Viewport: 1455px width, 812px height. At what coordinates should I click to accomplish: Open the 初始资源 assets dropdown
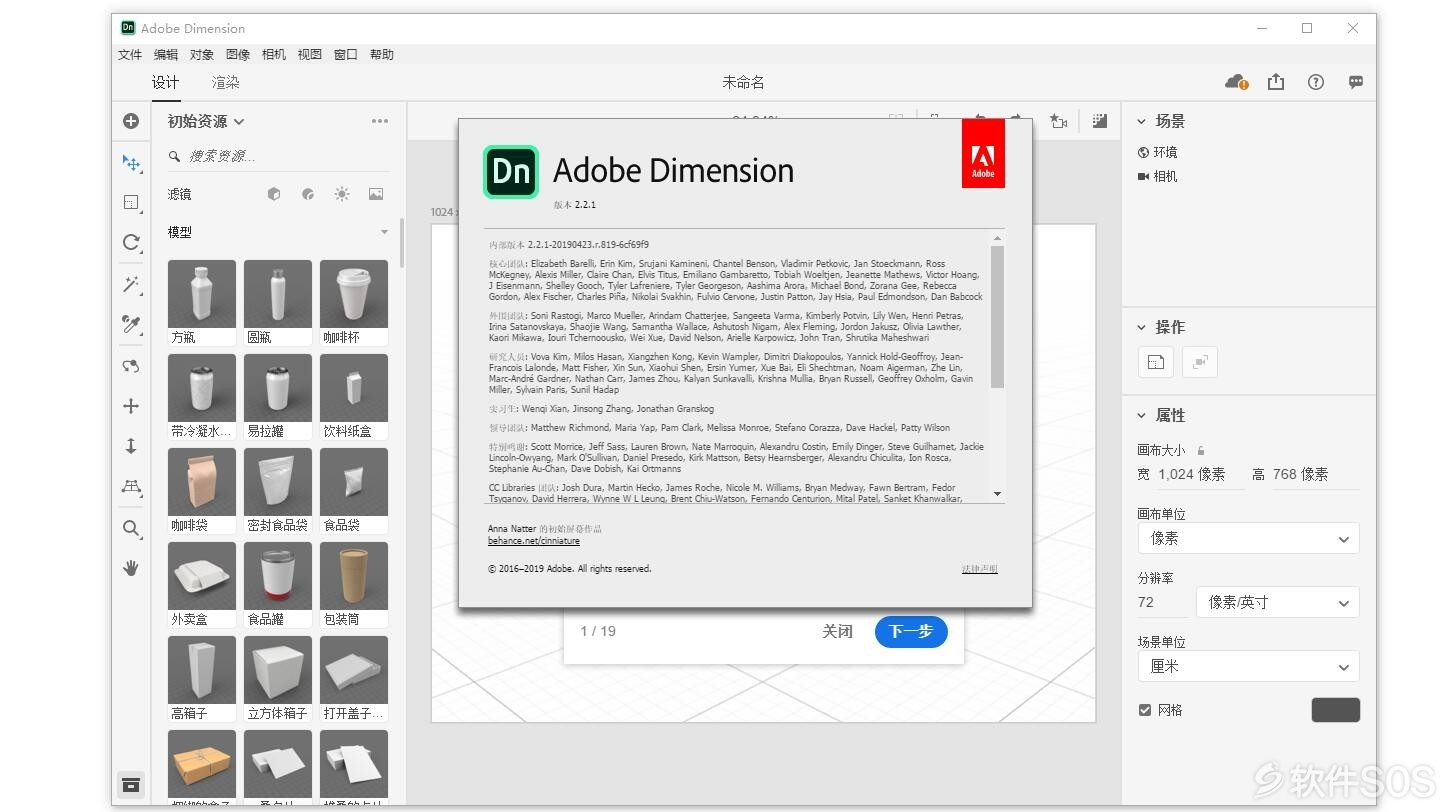click(206, 121)
